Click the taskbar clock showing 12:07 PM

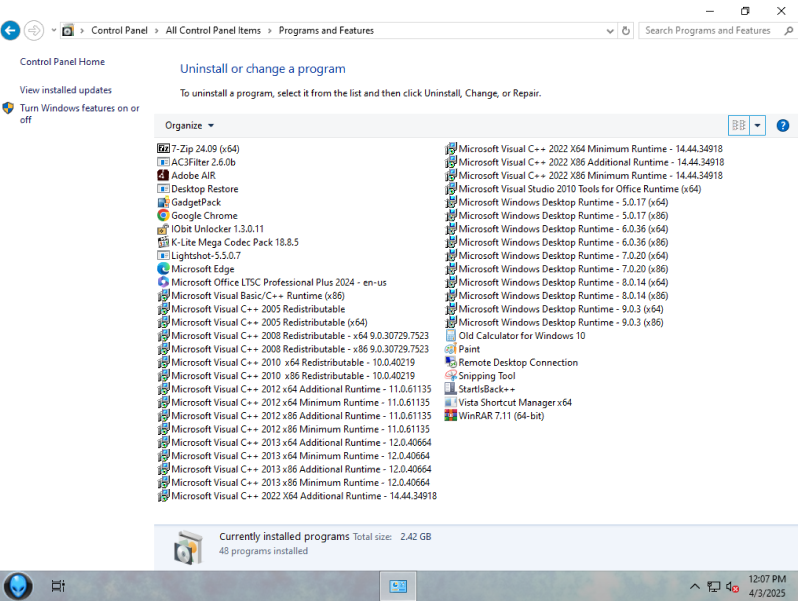[767, 586]
